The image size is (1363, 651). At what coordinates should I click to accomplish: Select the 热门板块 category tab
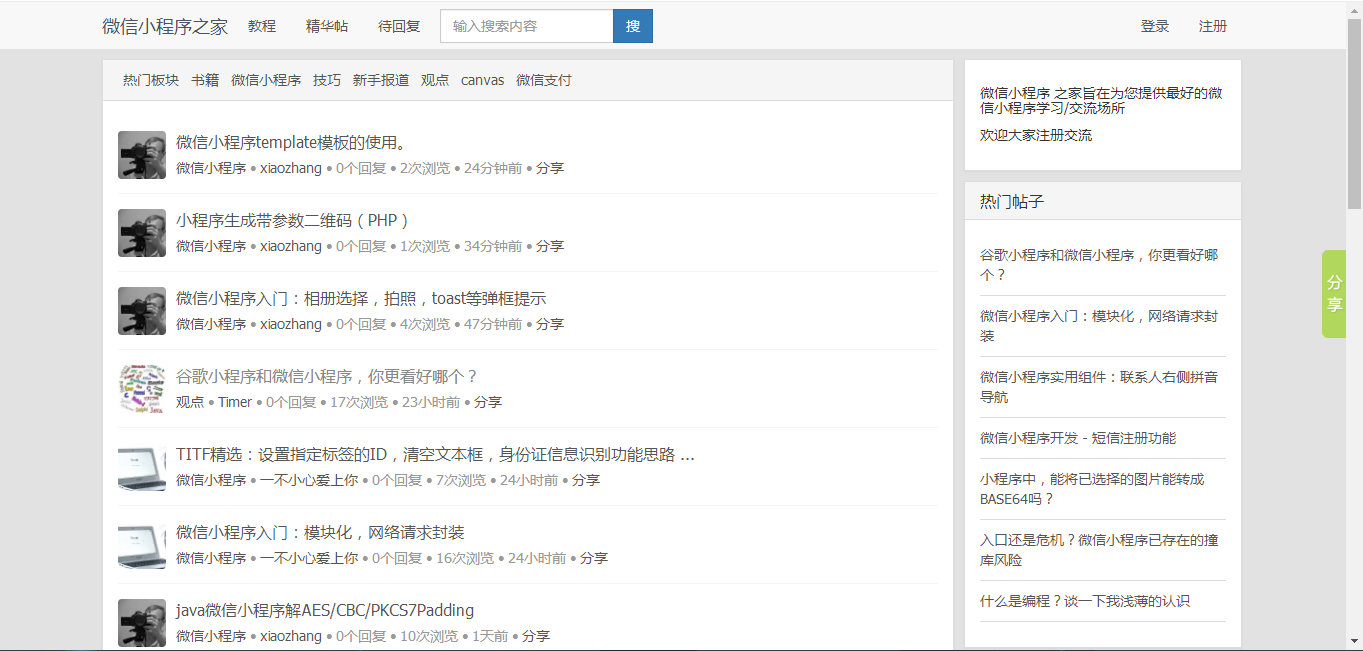[x=151, y=80]
